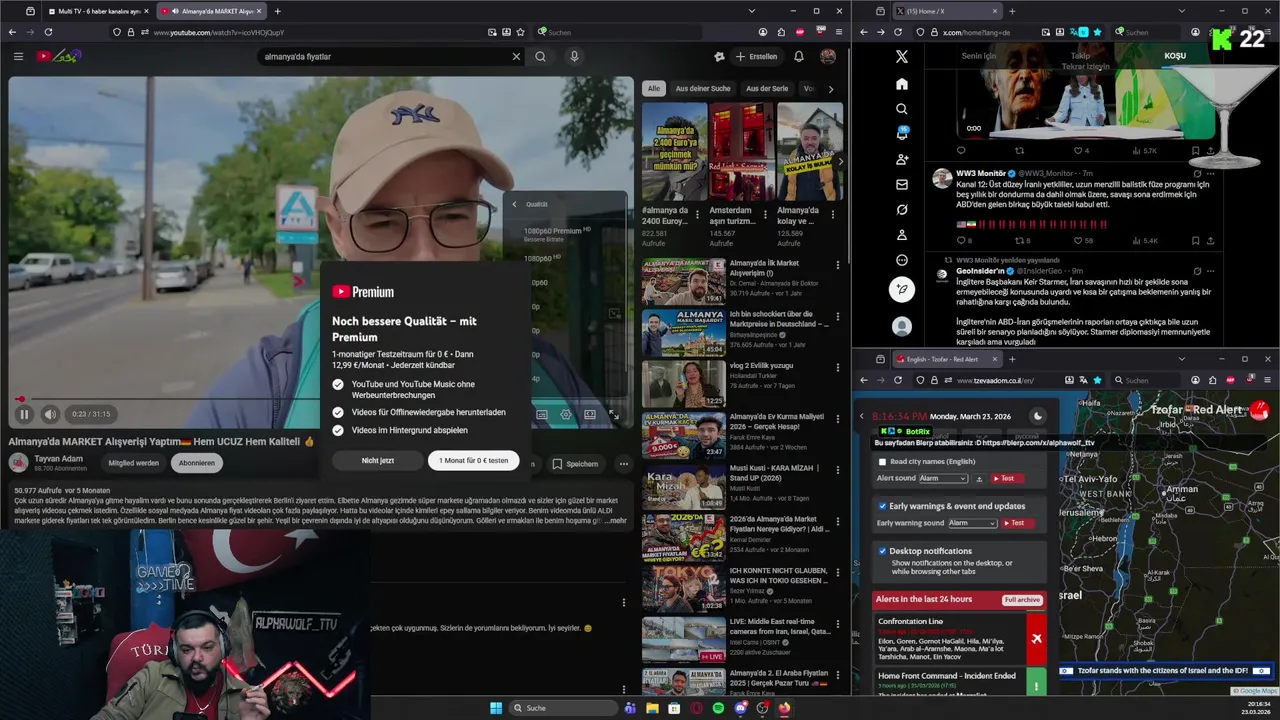
Task: Open the Windows Start menu
Action: pyautogui.click(x=496, y=708)
